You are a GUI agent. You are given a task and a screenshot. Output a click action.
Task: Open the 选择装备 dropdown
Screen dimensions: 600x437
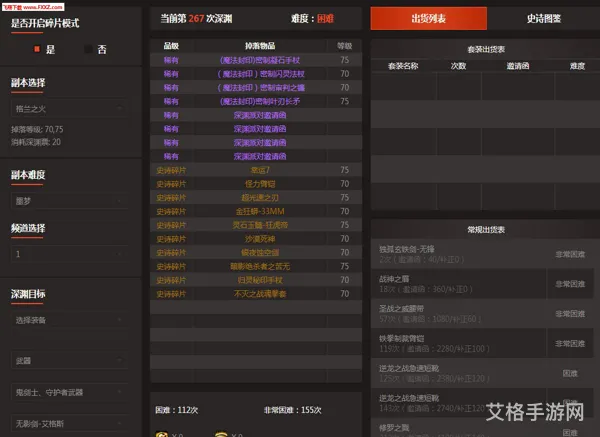(x=69, y=320)
